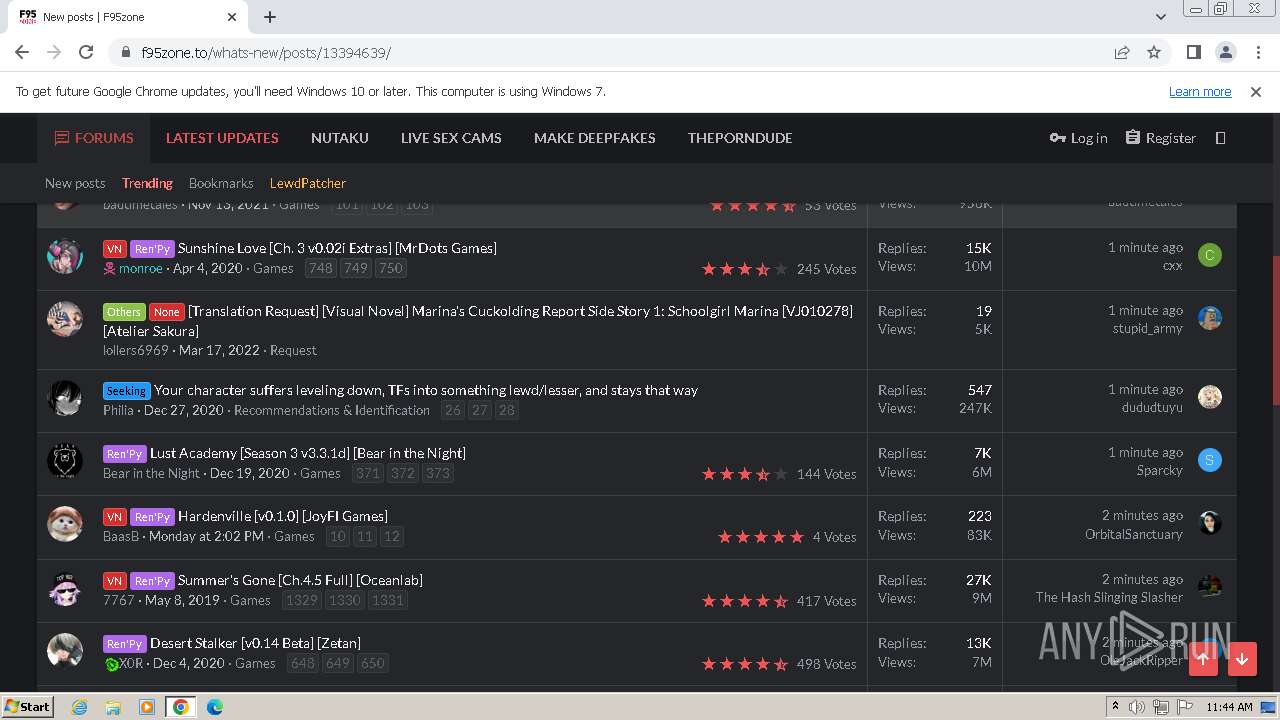Image resolution: width=1280 pixels, height=720 pixels.
Task: Open user cxx green avatar icon
Action: click(x=1209, y=255)
